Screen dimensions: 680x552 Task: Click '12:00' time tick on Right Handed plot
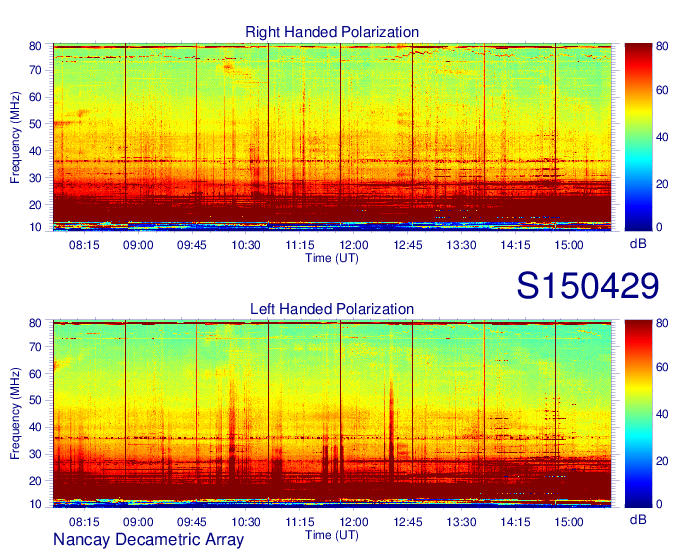pos(354,245)
